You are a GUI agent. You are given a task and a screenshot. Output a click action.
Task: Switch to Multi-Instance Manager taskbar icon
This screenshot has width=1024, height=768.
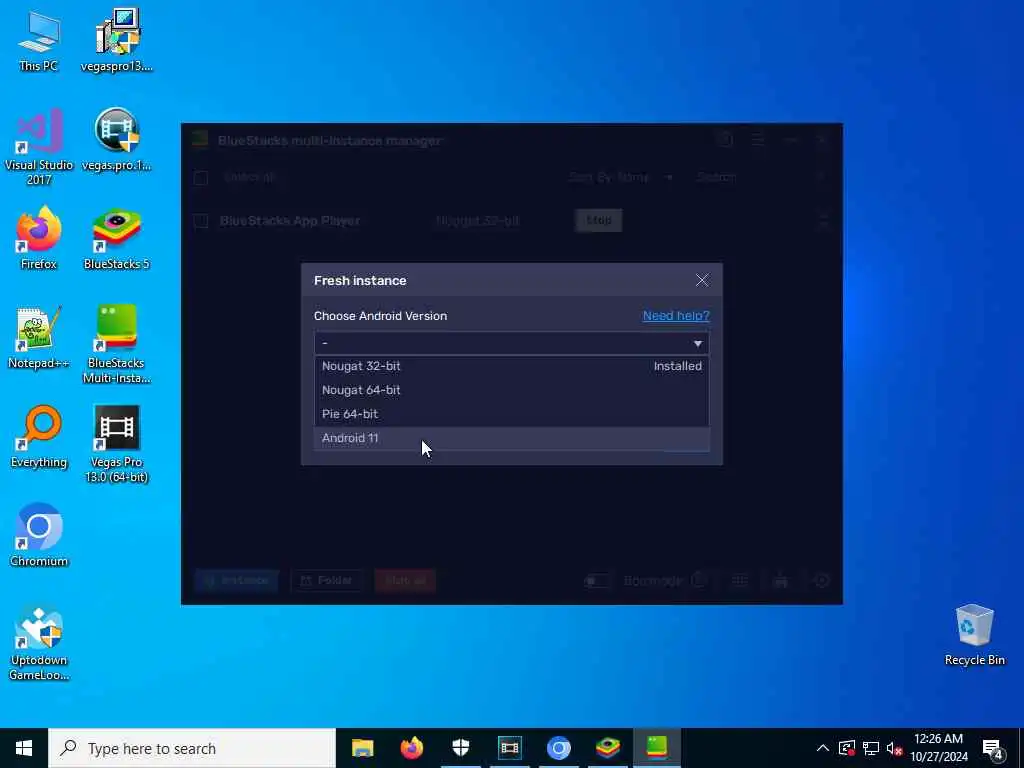(x=656, y=748)
